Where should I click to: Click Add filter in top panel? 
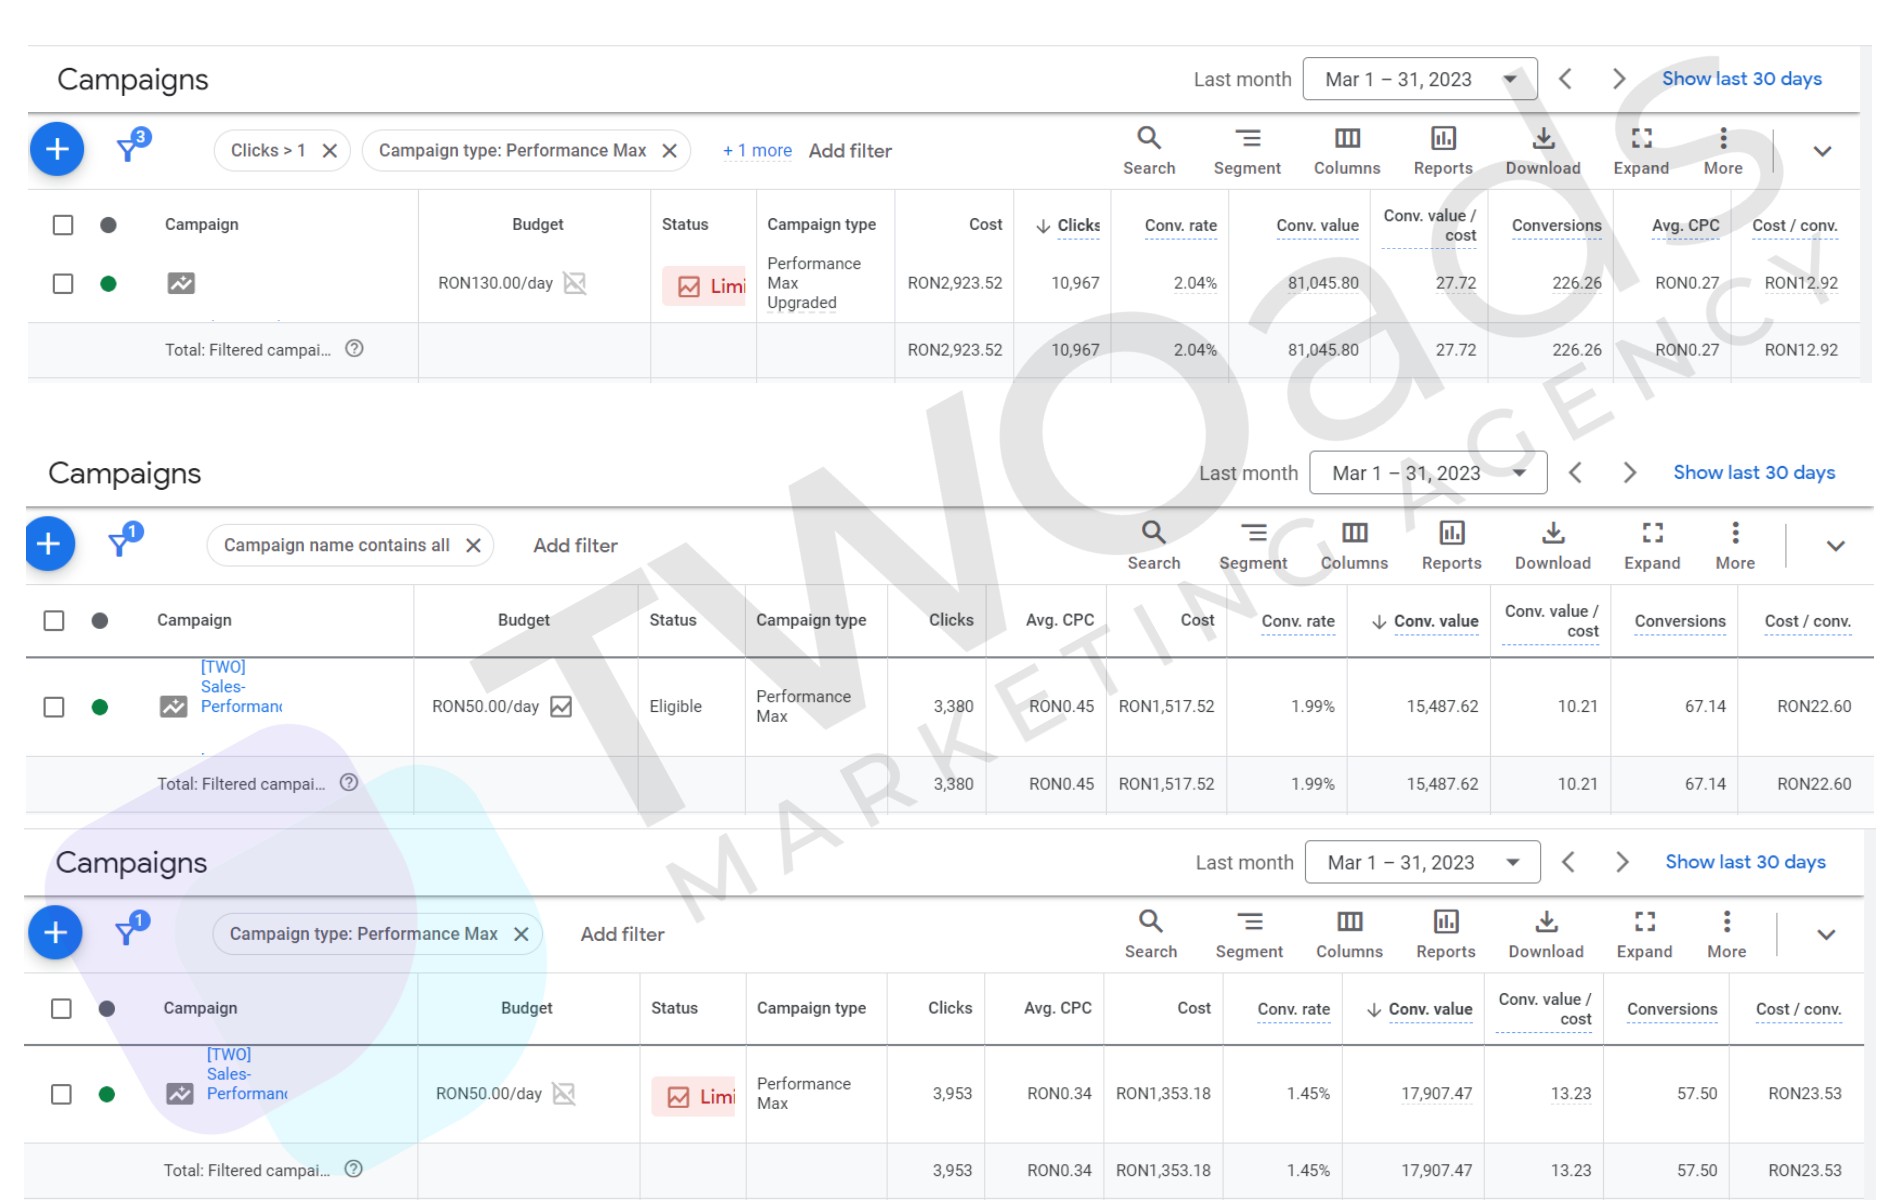coord(850,151)
